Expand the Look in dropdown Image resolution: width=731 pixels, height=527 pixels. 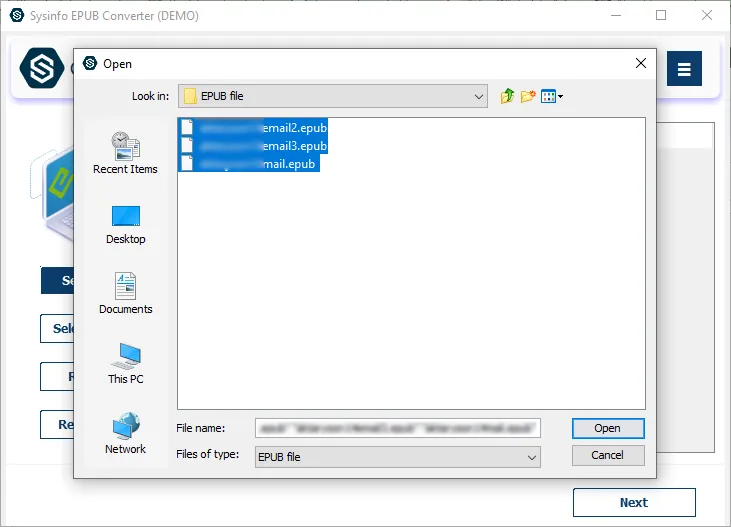tap(478, 97)
